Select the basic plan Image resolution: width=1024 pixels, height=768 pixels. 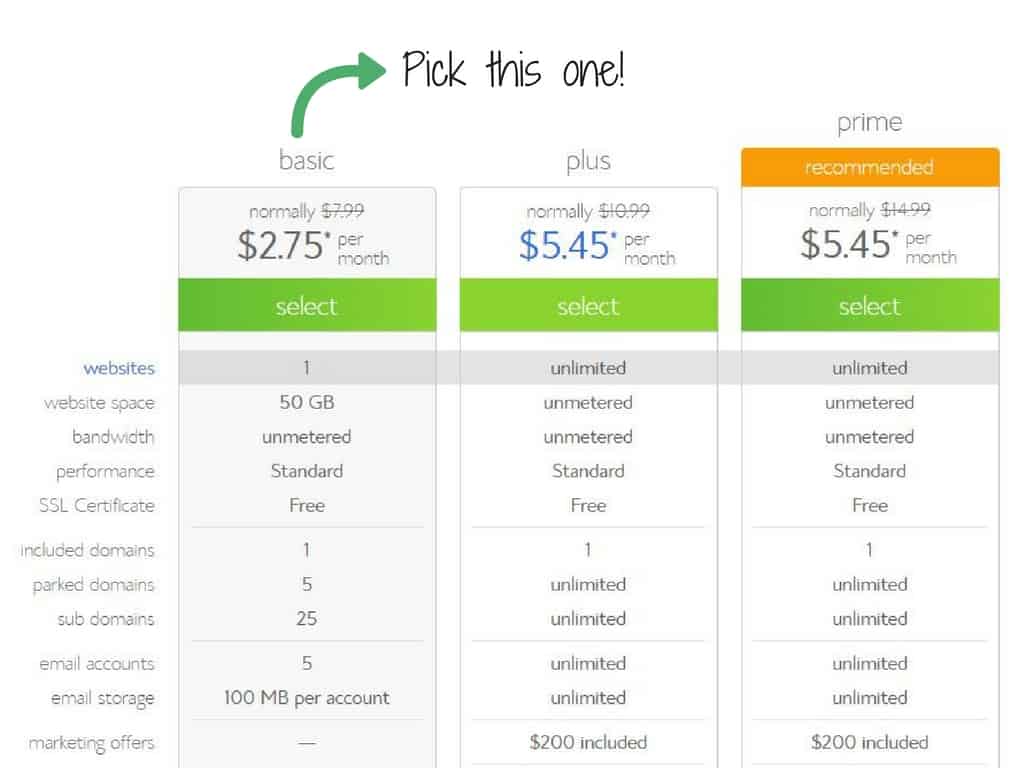click(307, 306)
